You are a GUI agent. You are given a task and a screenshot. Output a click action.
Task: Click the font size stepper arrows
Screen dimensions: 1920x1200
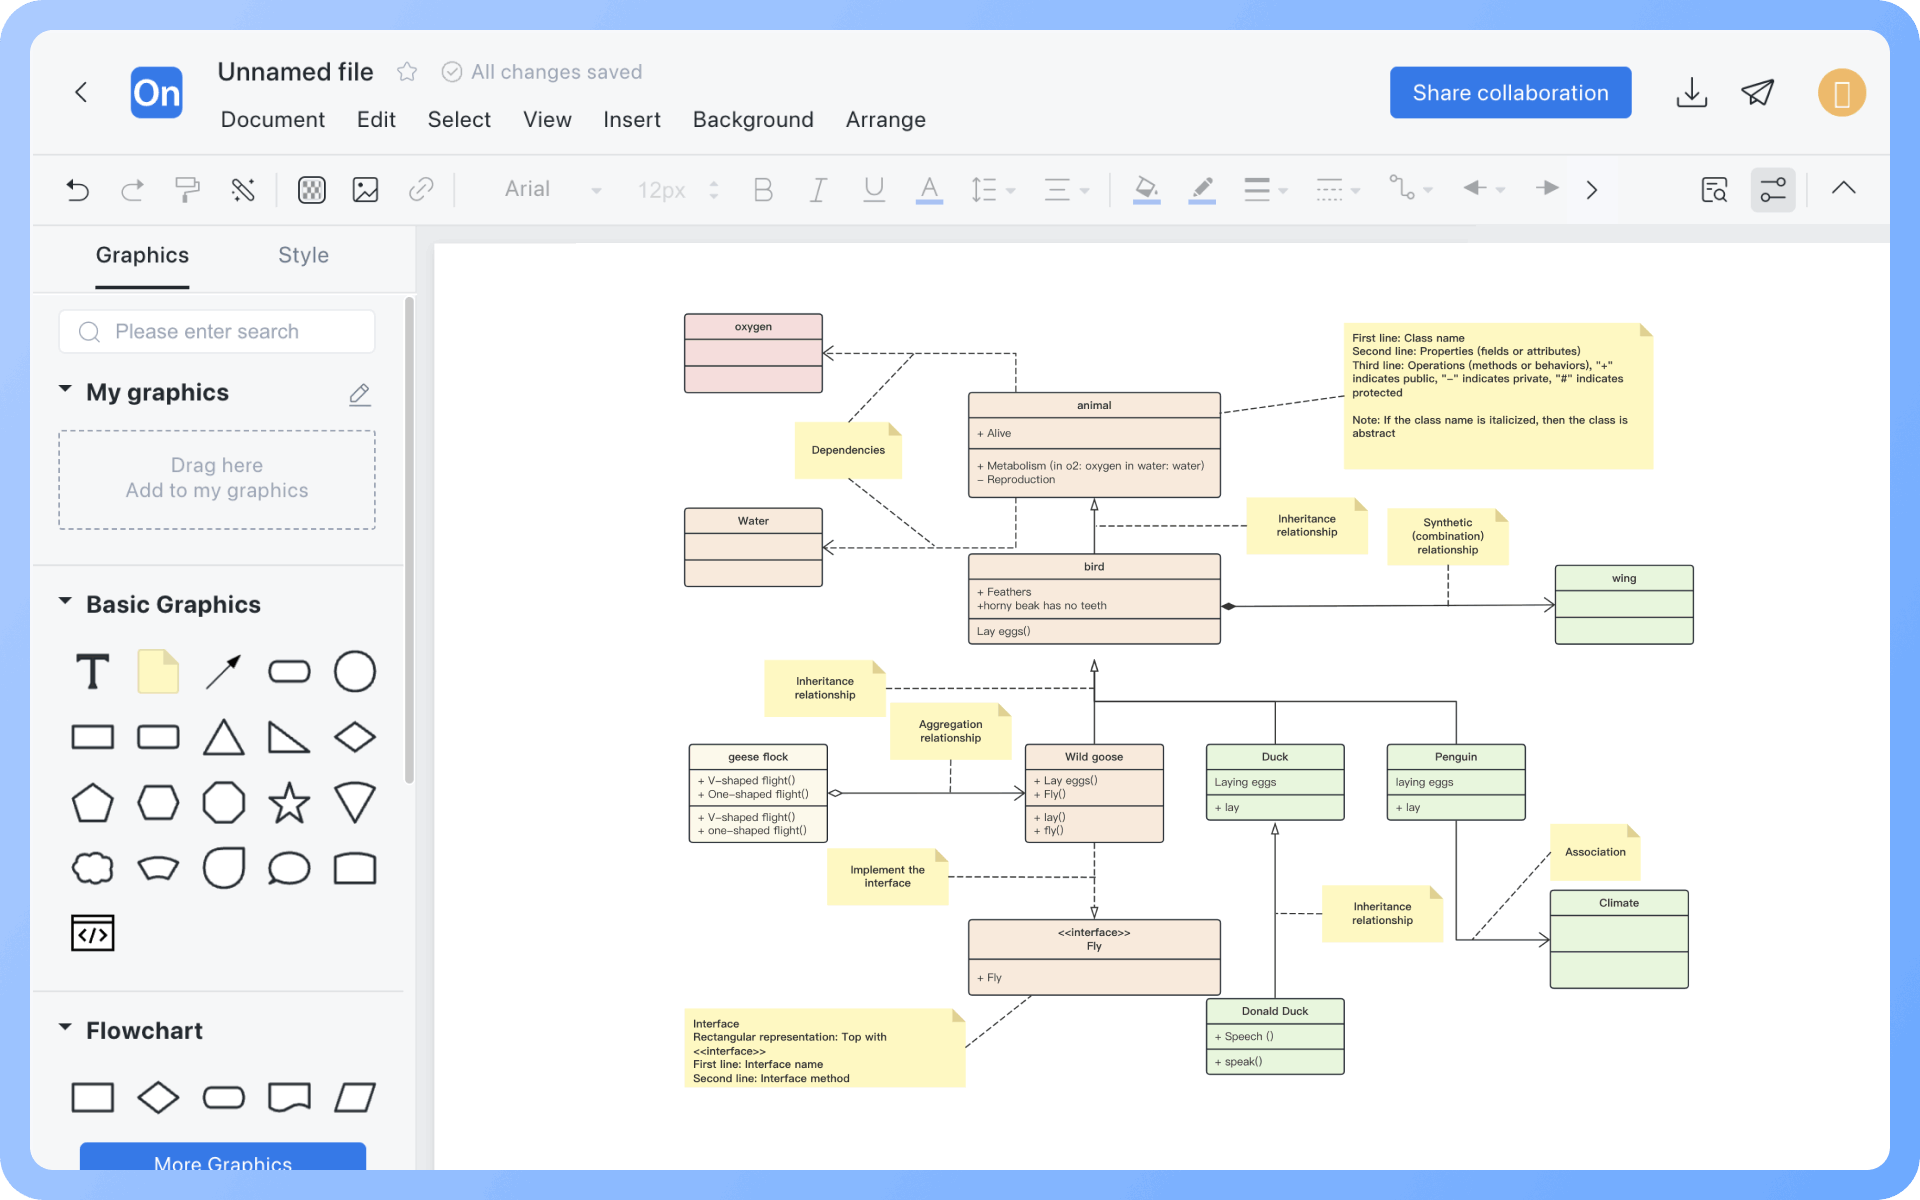(714, 189)
